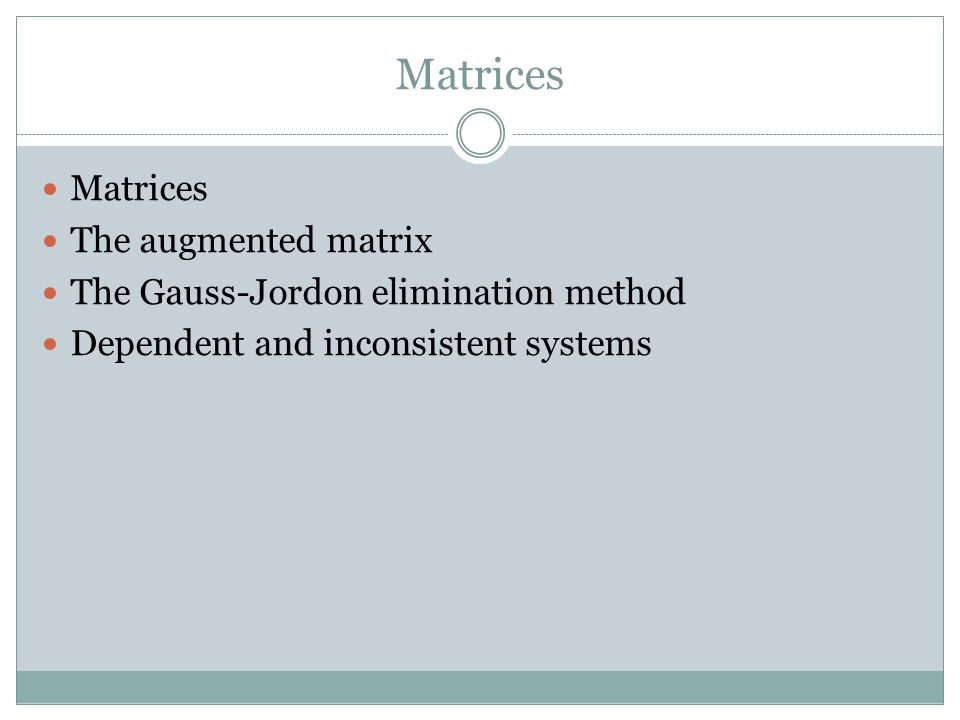Click the word "method" in the third bullet
This screenshot has height=720, width=960.
[624, 292]
